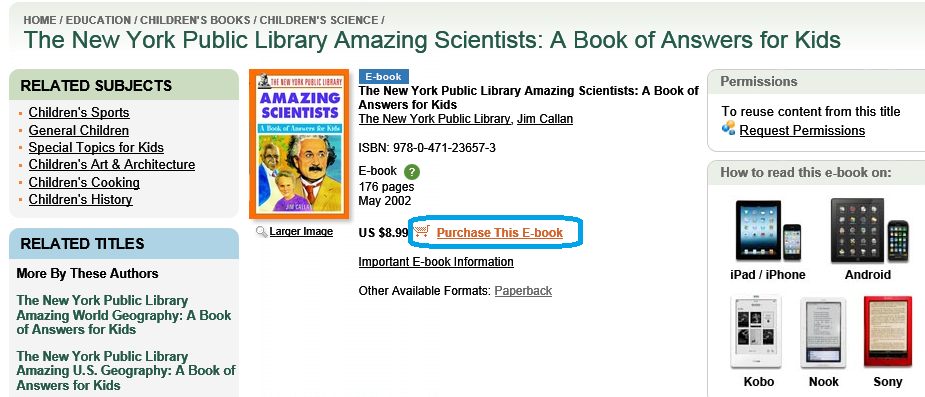Open Amazing World Geography related title
The height and width of the screenshot is (397, 925).
(x=124, y=315)
